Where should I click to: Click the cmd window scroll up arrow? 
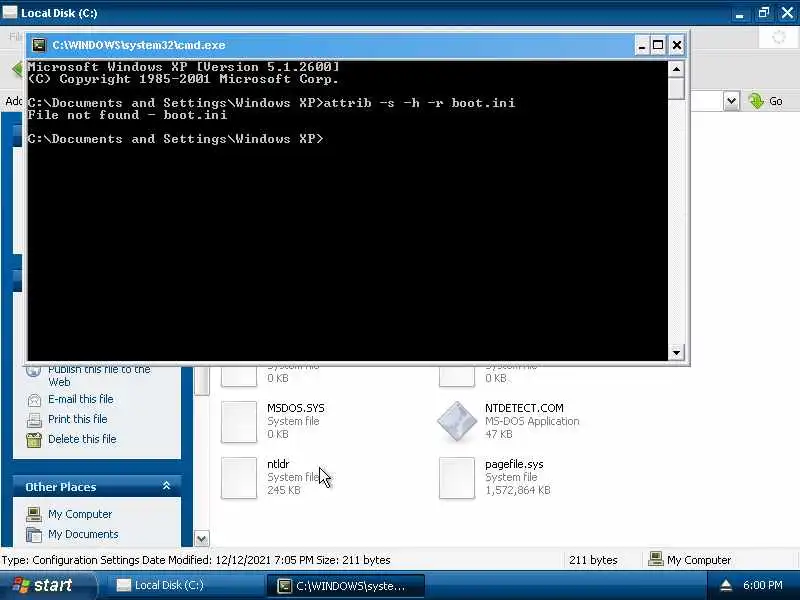pyautogui.click(x=677, y=69)
